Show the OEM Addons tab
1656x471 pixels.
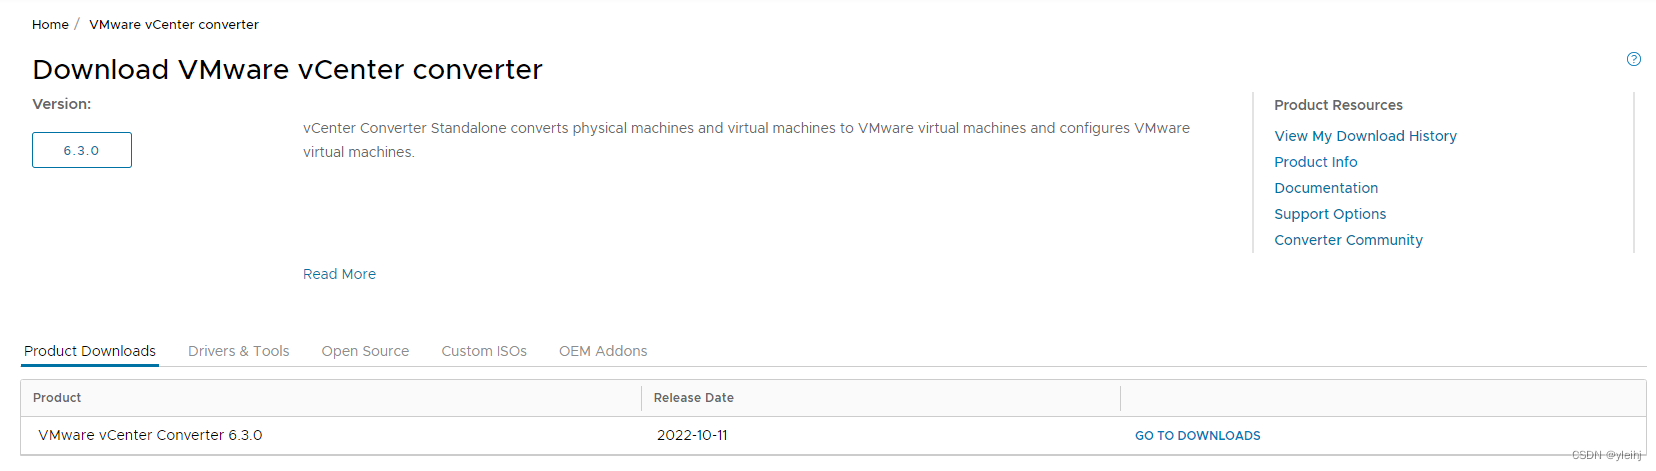pos(603,351)
